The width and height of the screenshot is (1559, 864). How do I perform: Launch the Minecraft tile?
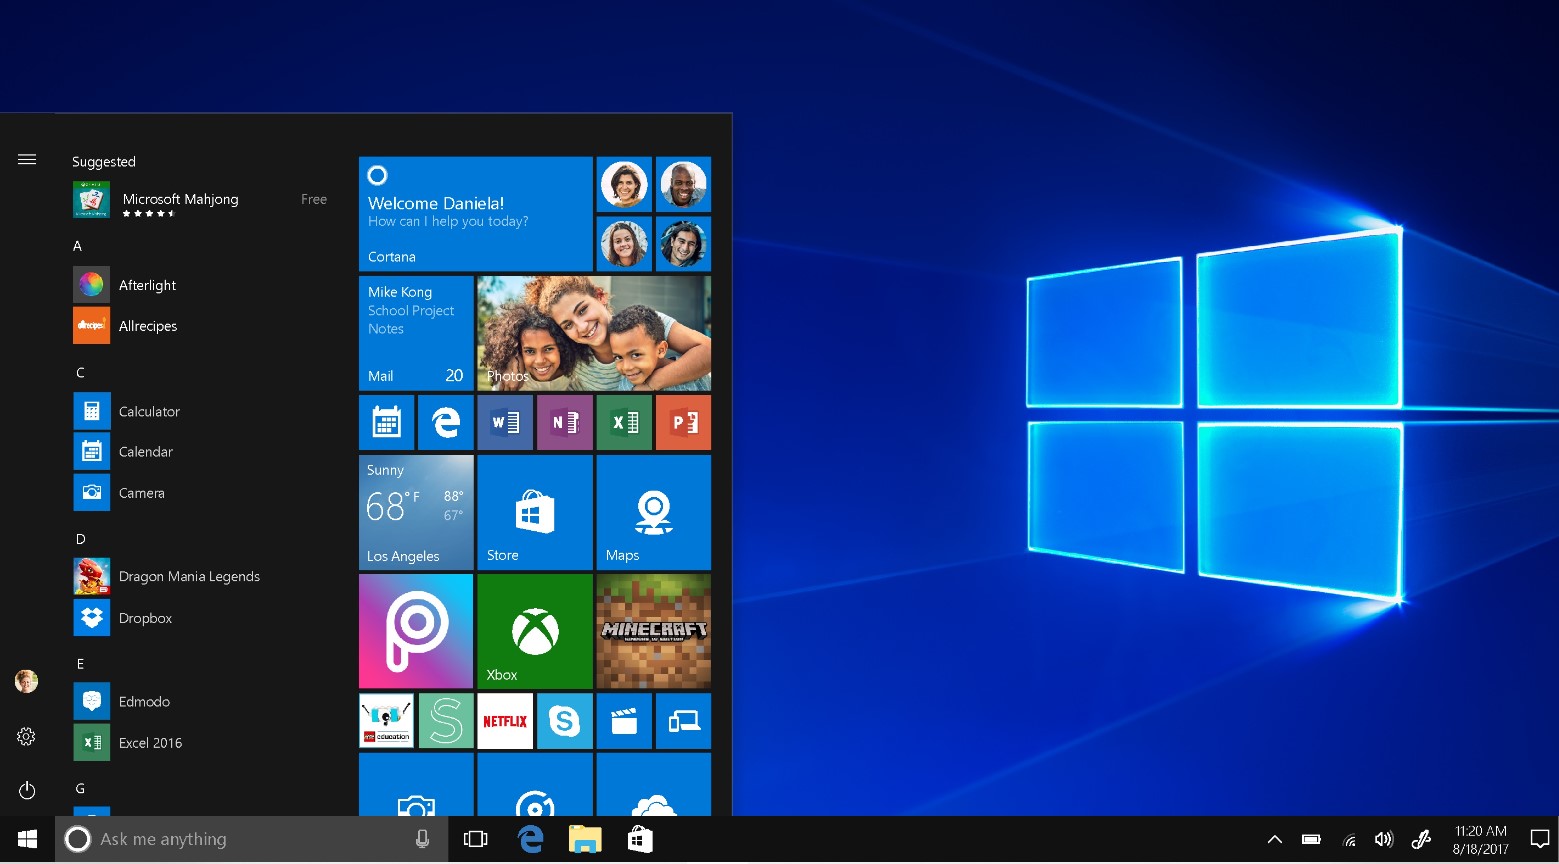(x=654, y=631)
